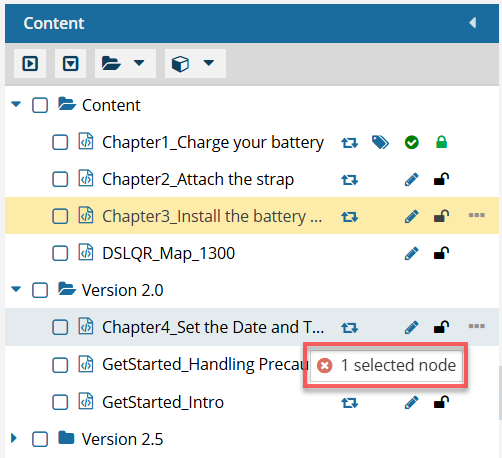Click the expand-all toolbar icon

click(30, 63)
